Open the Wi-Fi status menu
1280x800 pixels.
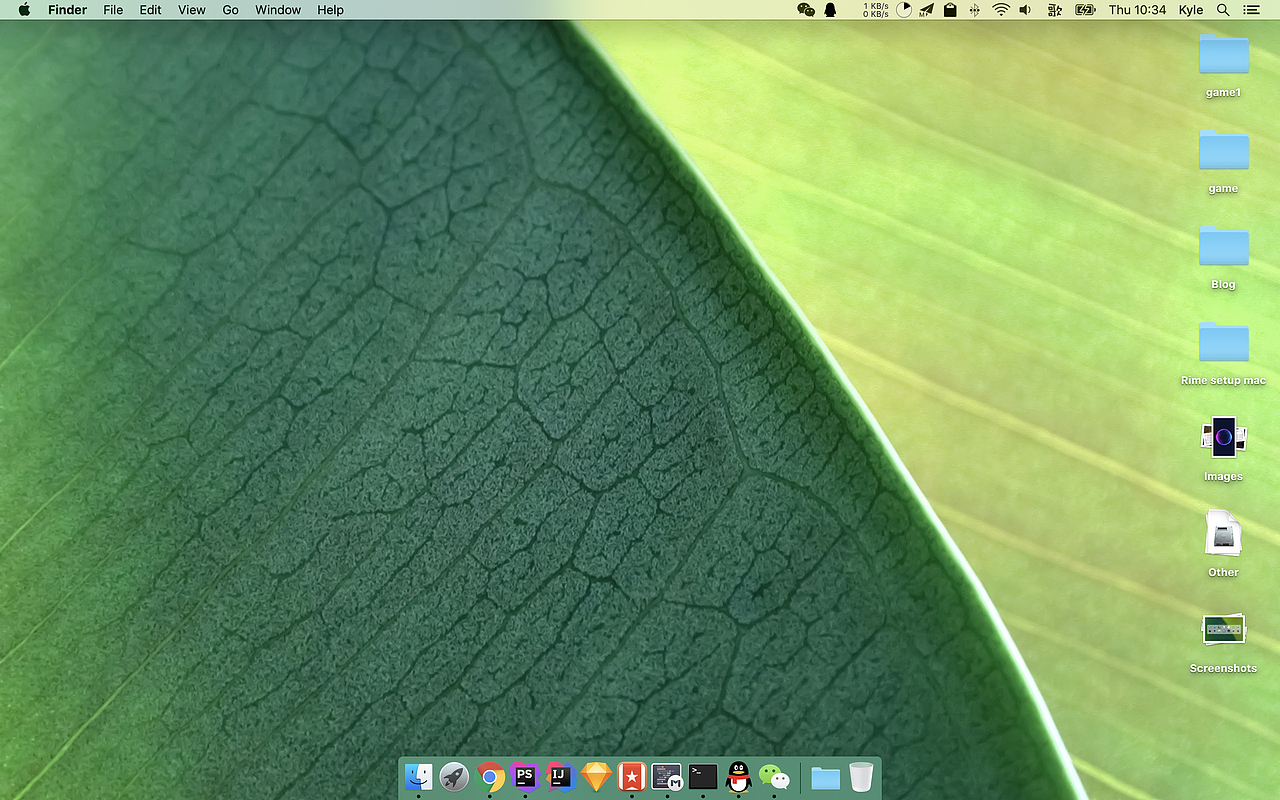coord(1001,10)
